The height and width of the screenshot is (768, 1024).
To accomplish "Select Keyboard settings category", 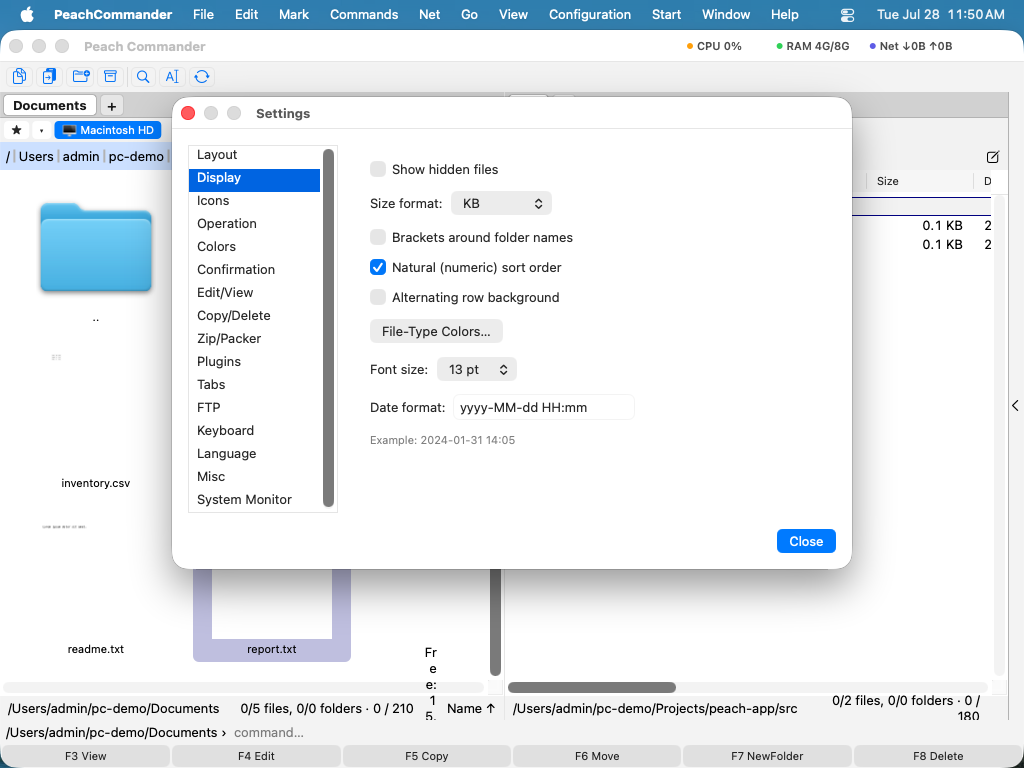I will pyautogui.click(x=255, y=430).
